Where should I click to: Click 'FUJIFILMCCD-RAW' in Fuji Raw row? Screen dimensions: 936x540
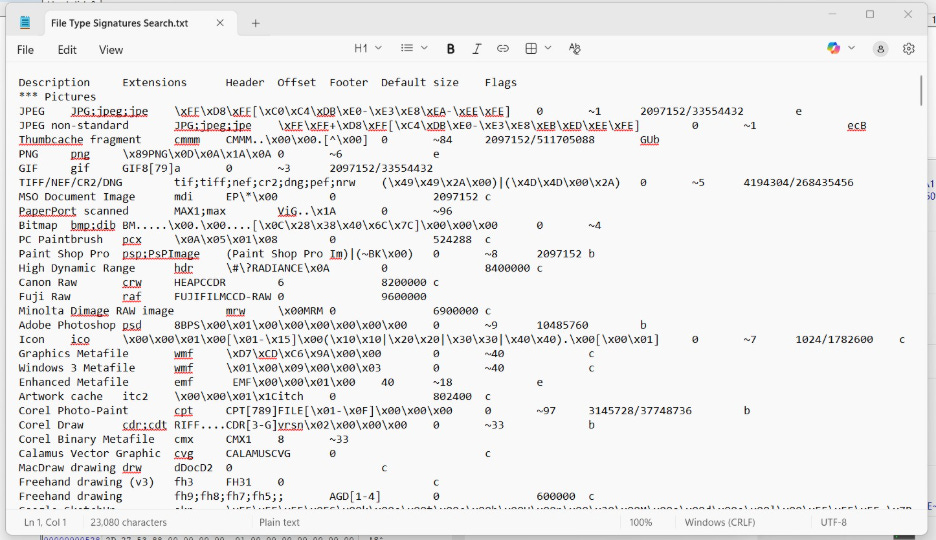[x=223, y=297]
